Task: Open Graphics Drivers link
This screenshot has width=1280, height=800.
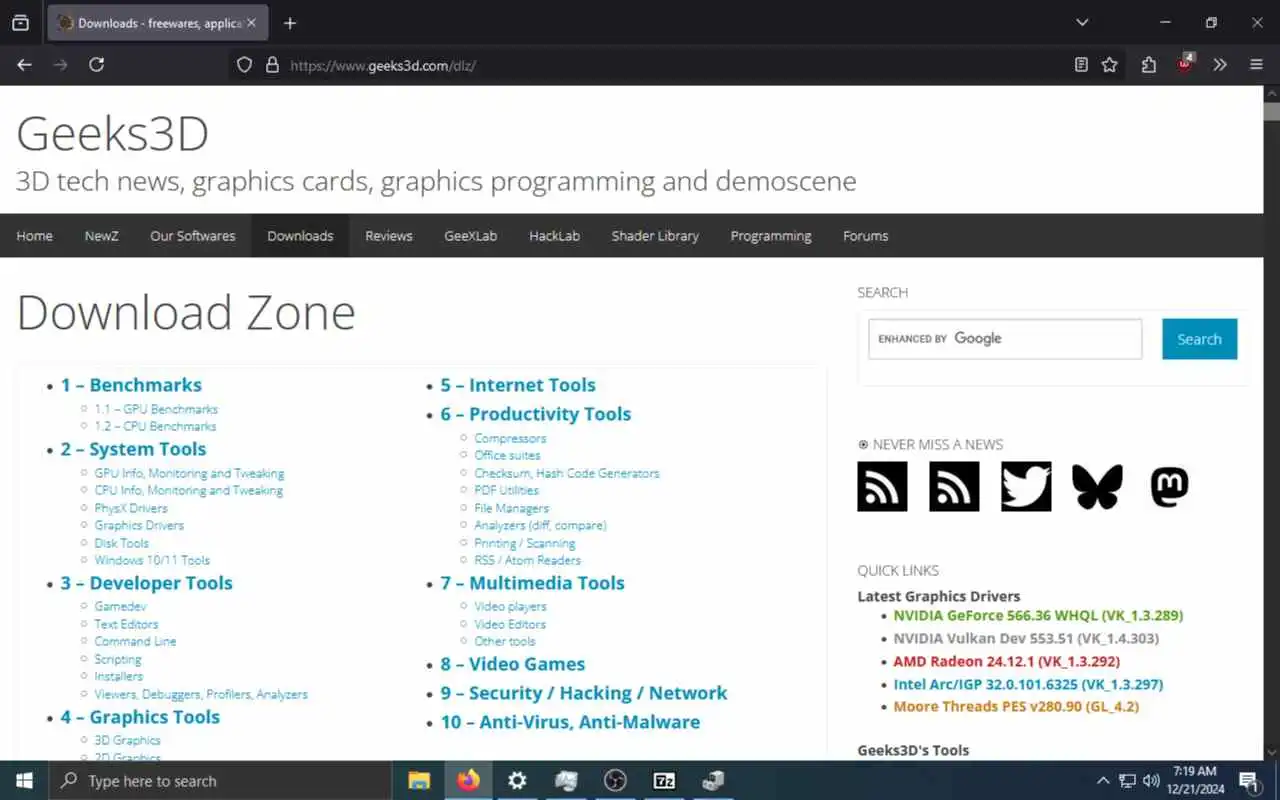Action: (139, 525)
